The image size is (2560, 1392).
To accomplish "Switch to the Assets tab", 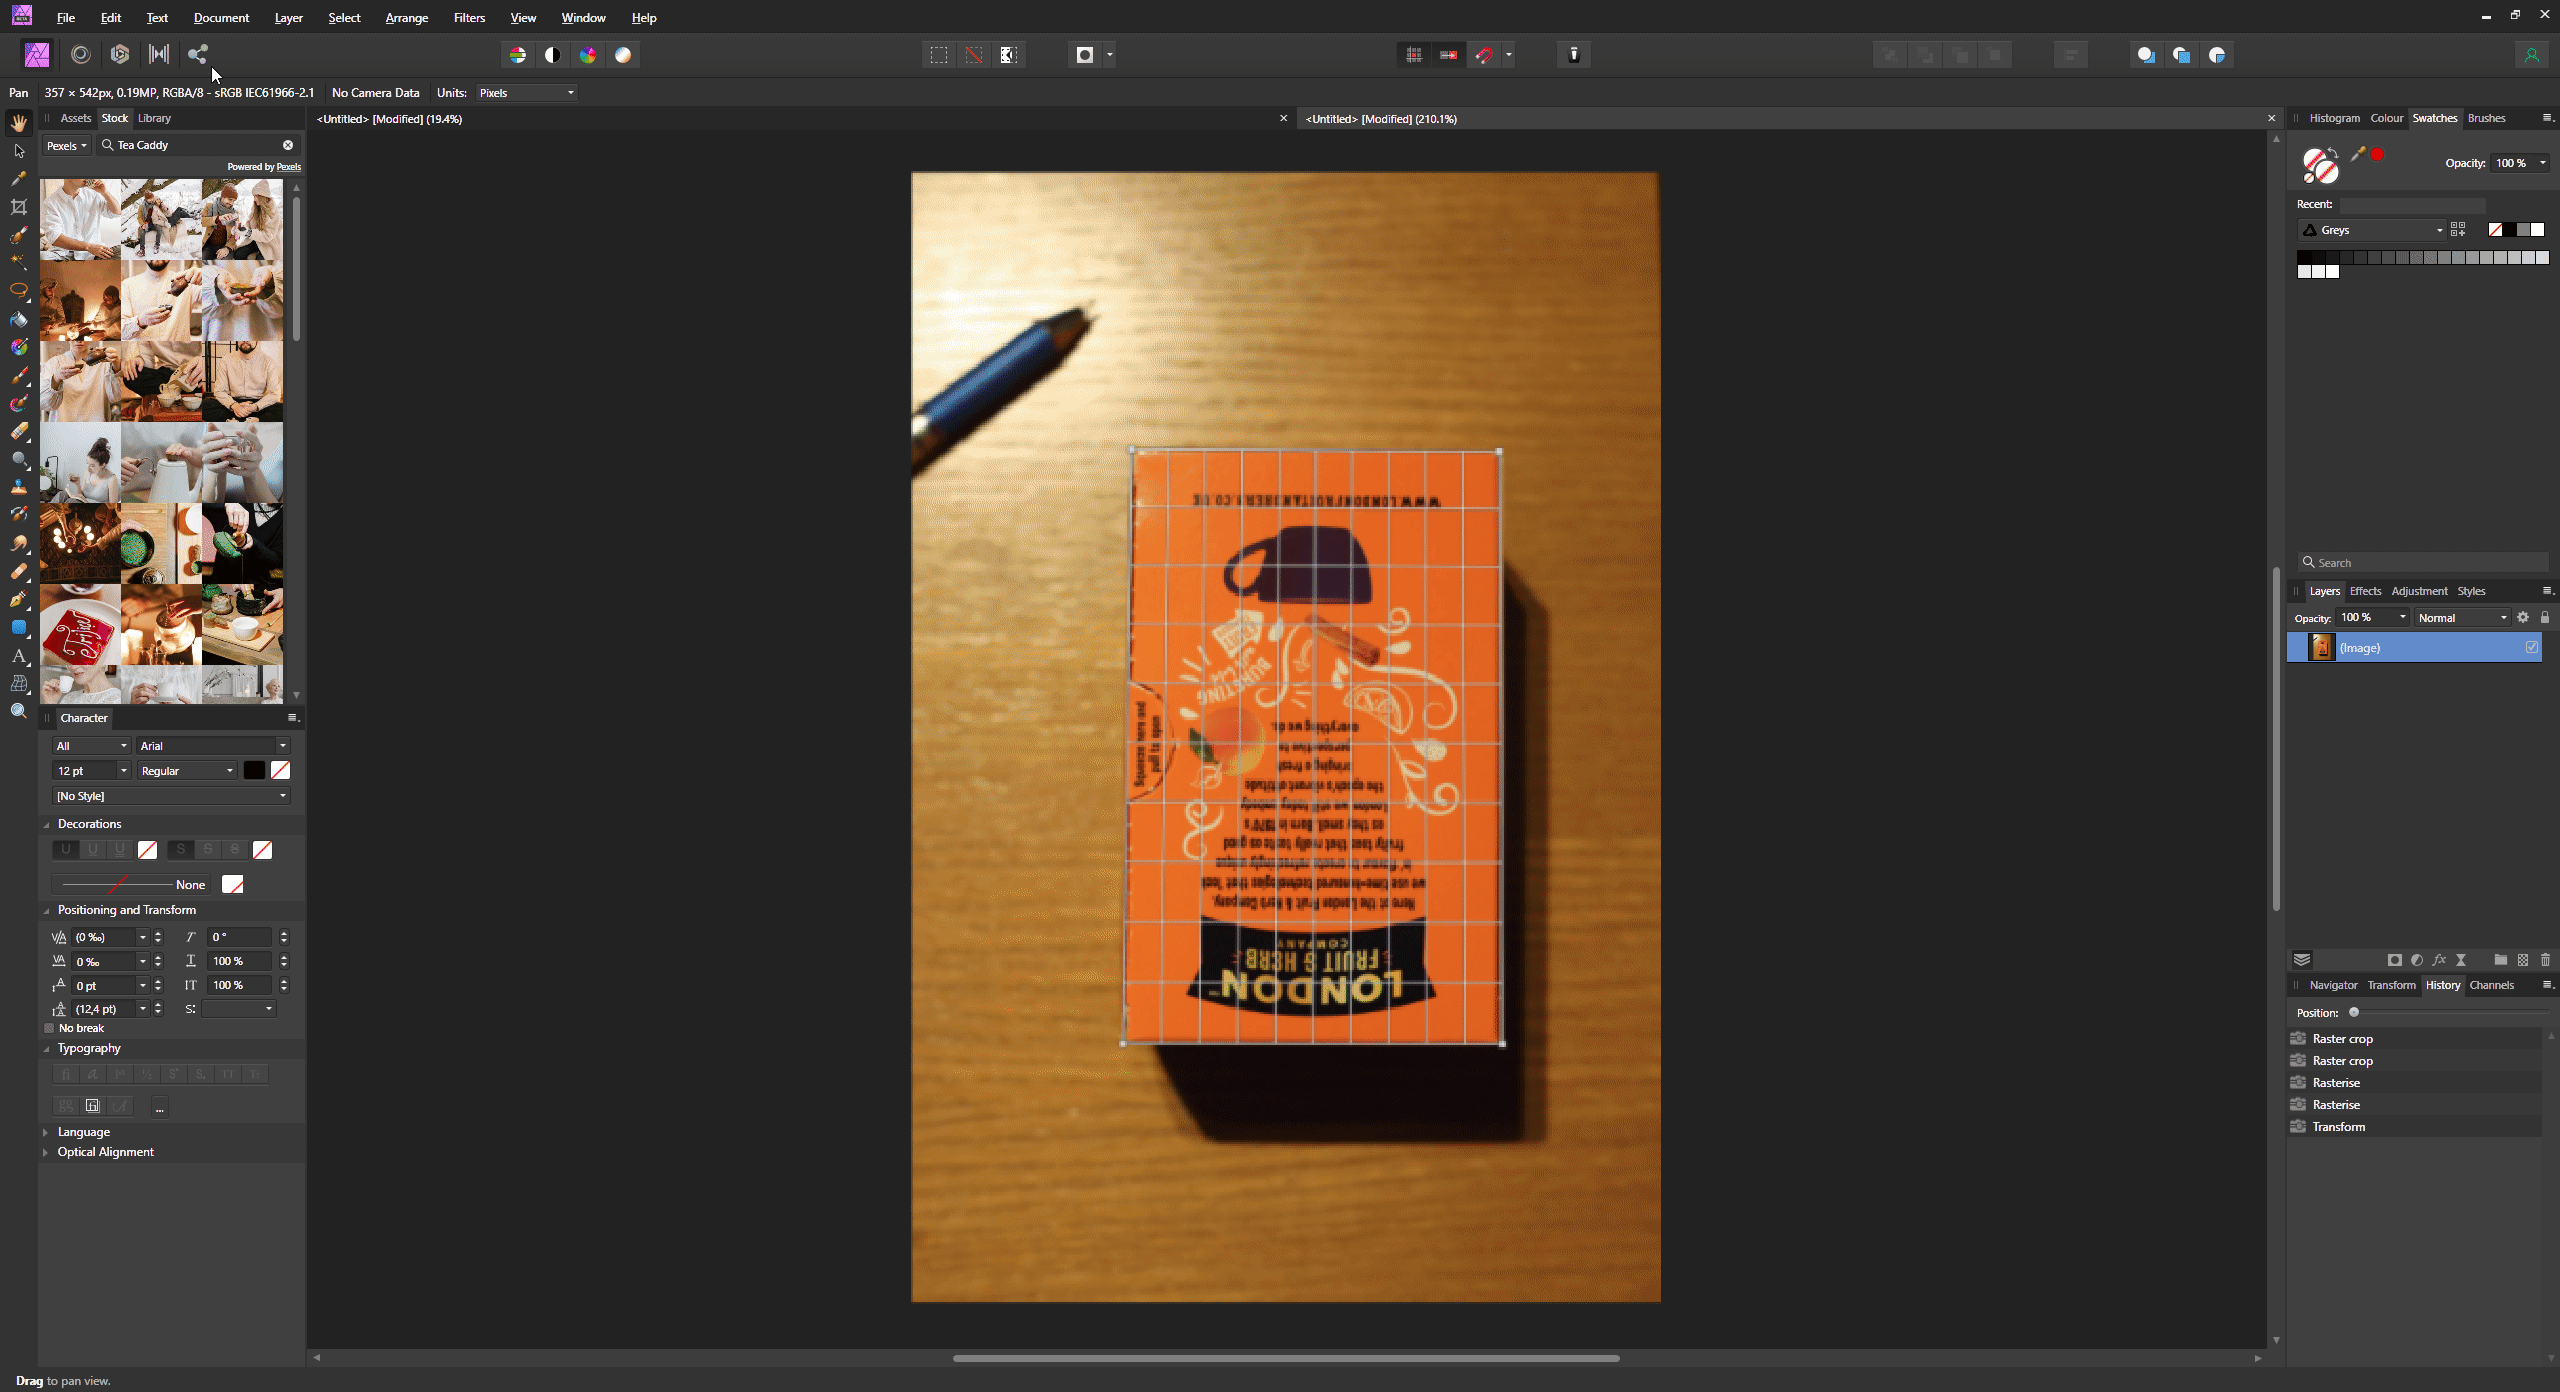I will pyautogui.click(x=75, y=118).
